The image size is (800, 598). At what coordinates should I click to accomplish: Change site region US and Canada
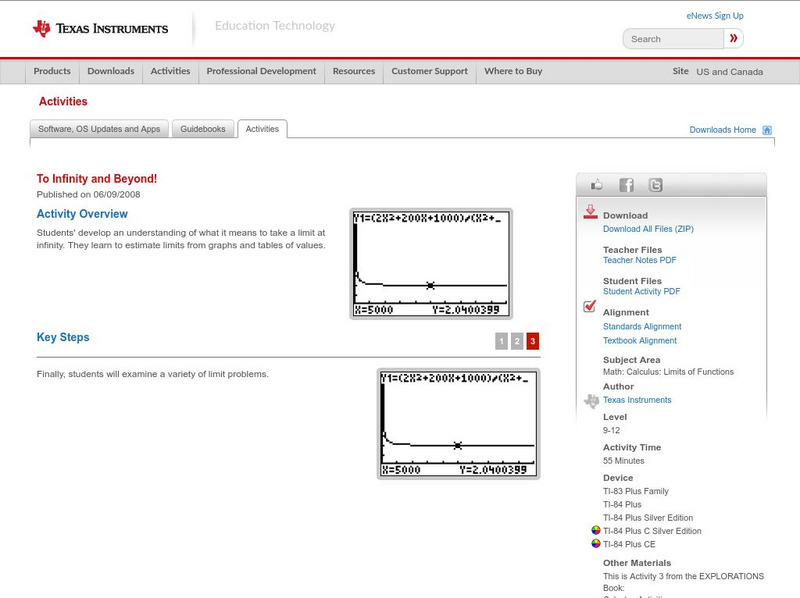click(730, 72)
